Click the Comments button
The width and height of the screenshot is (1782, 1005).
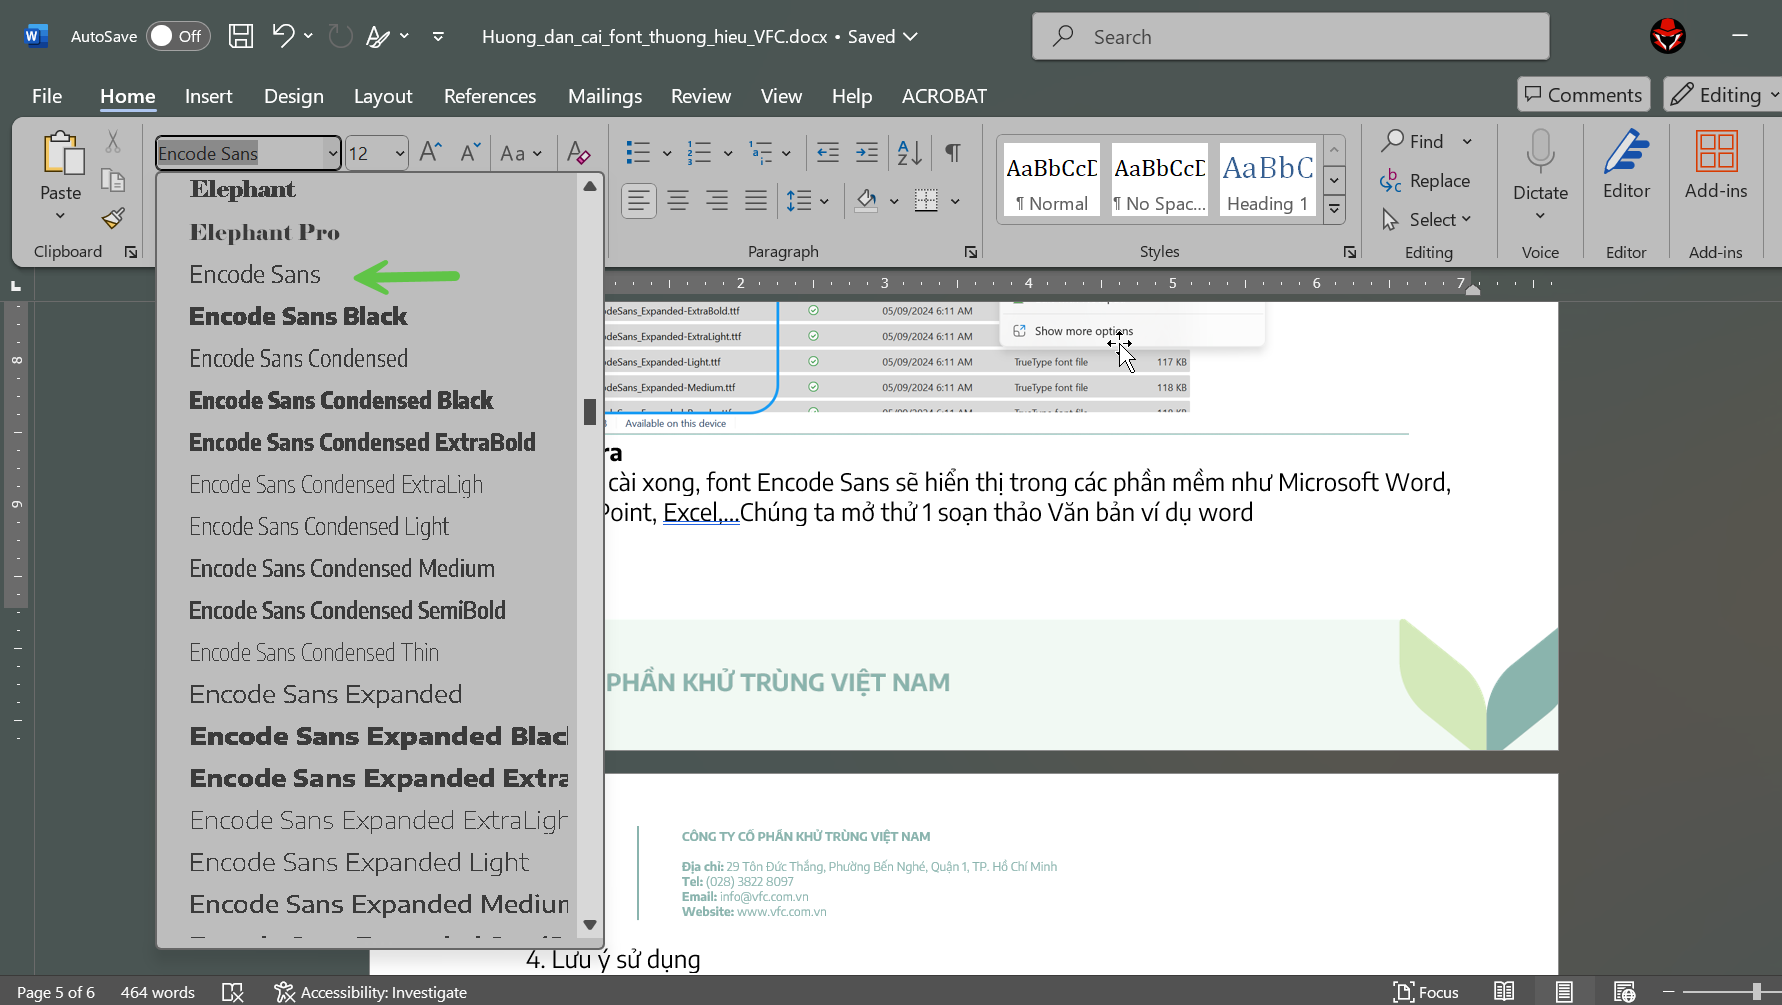pos(1584,95)
